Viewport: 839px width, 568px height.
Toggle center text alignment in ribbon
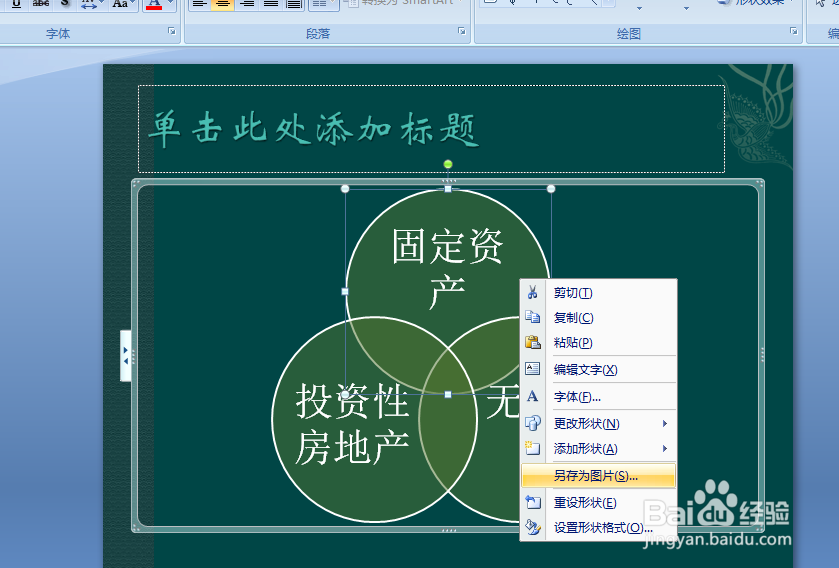tap(223, 4)
